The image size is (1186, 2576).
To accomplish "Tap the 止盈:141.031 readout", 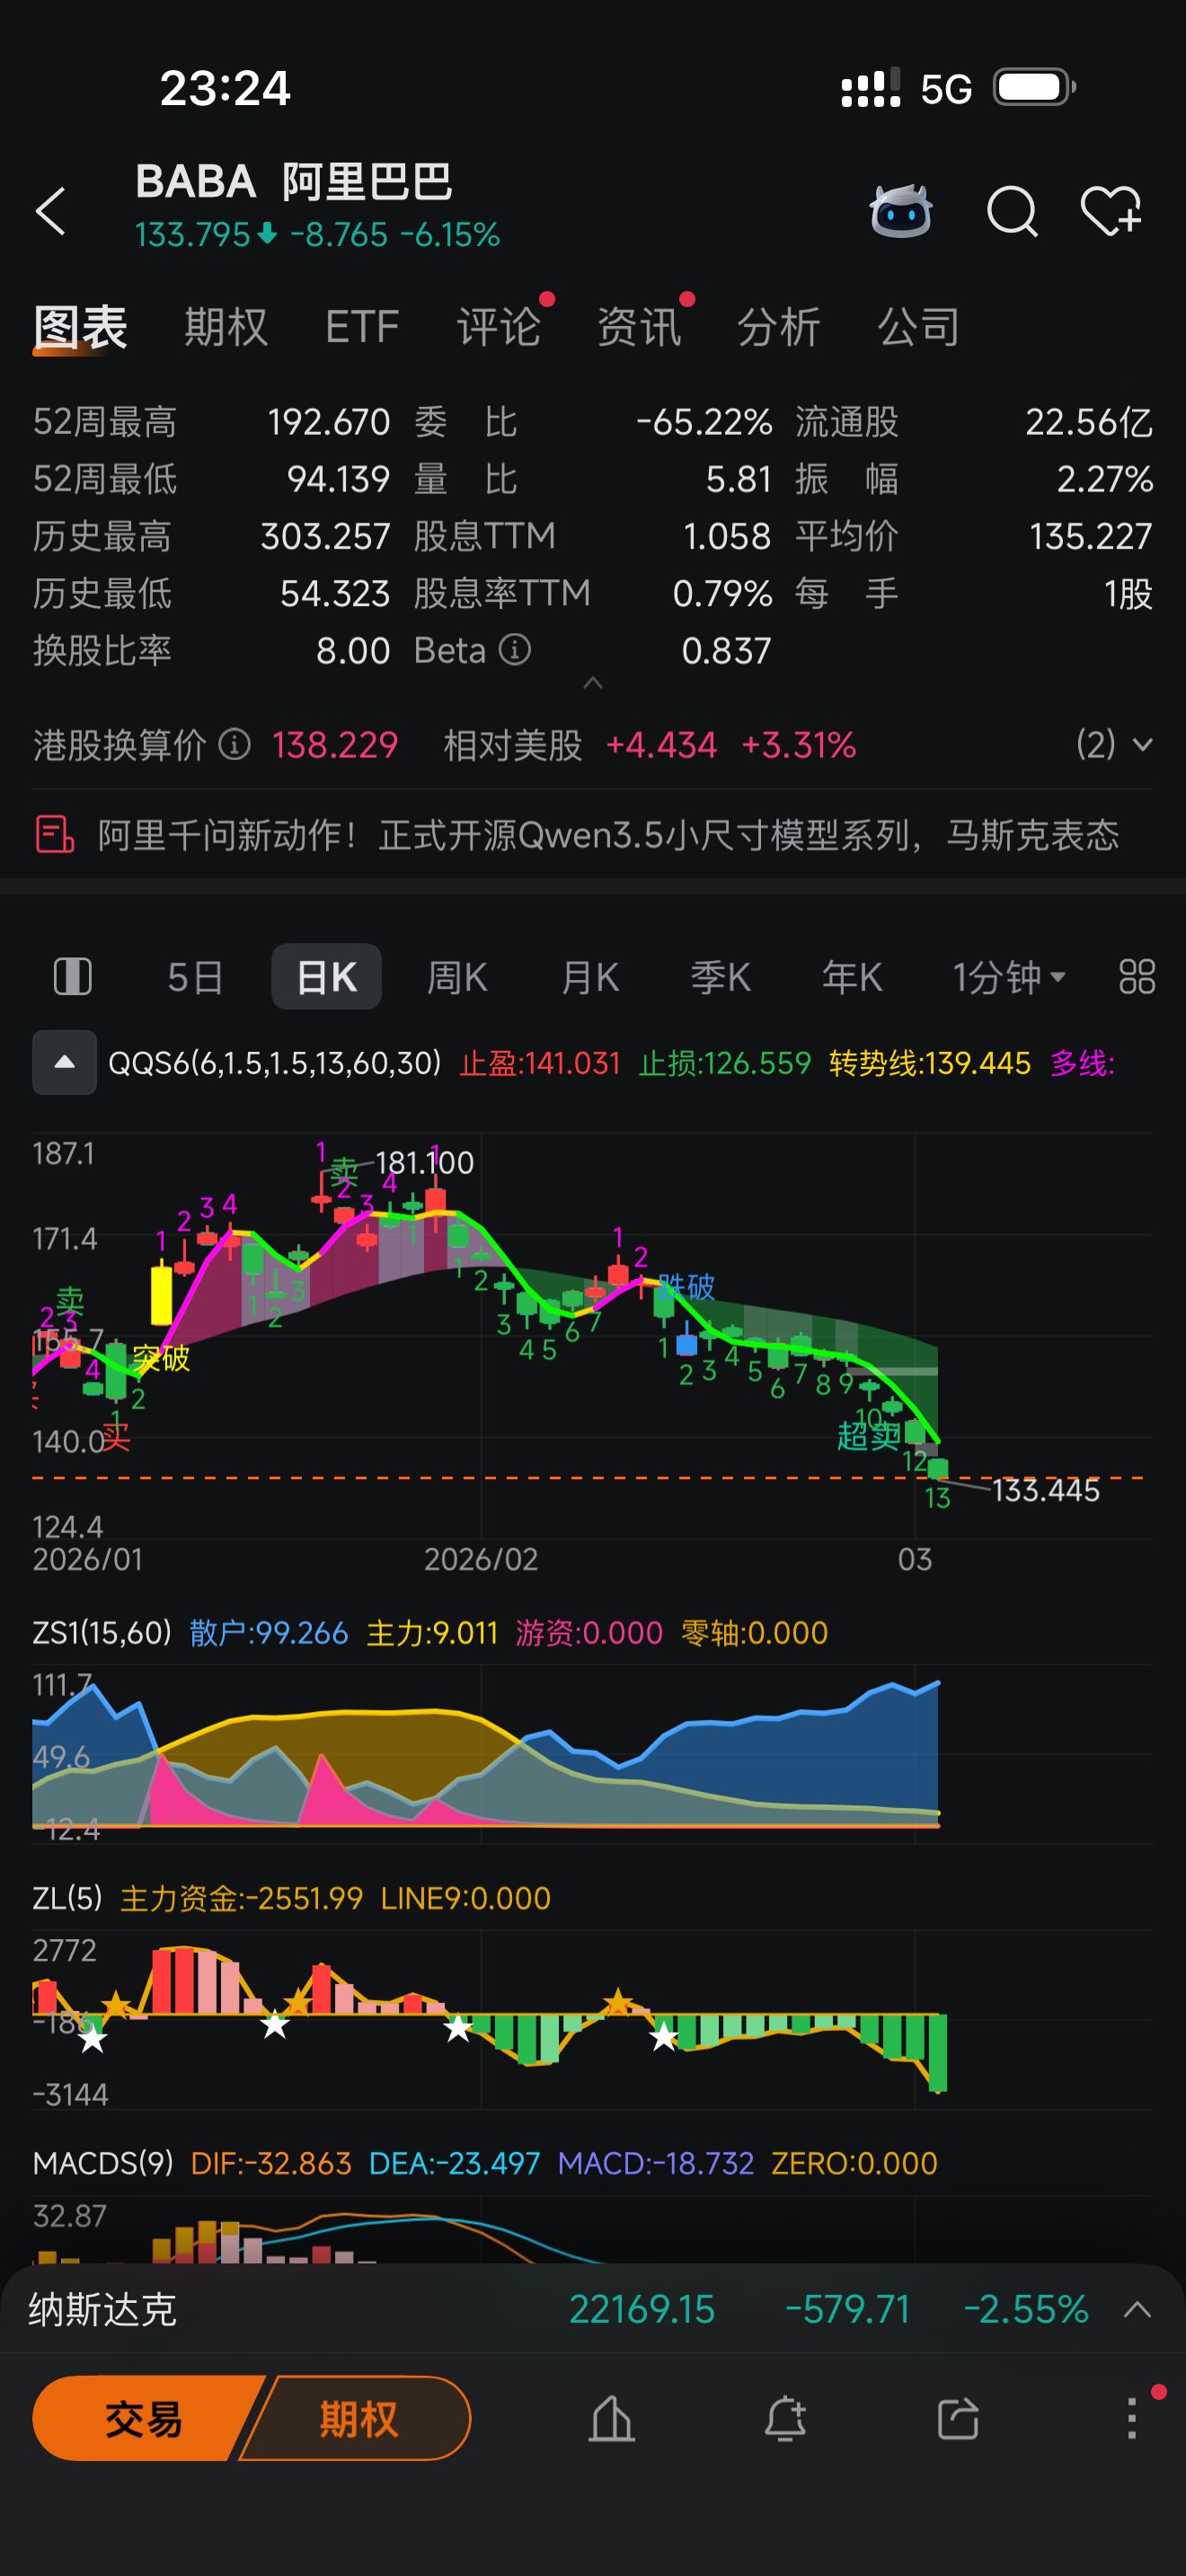I will pos(540,1062).
